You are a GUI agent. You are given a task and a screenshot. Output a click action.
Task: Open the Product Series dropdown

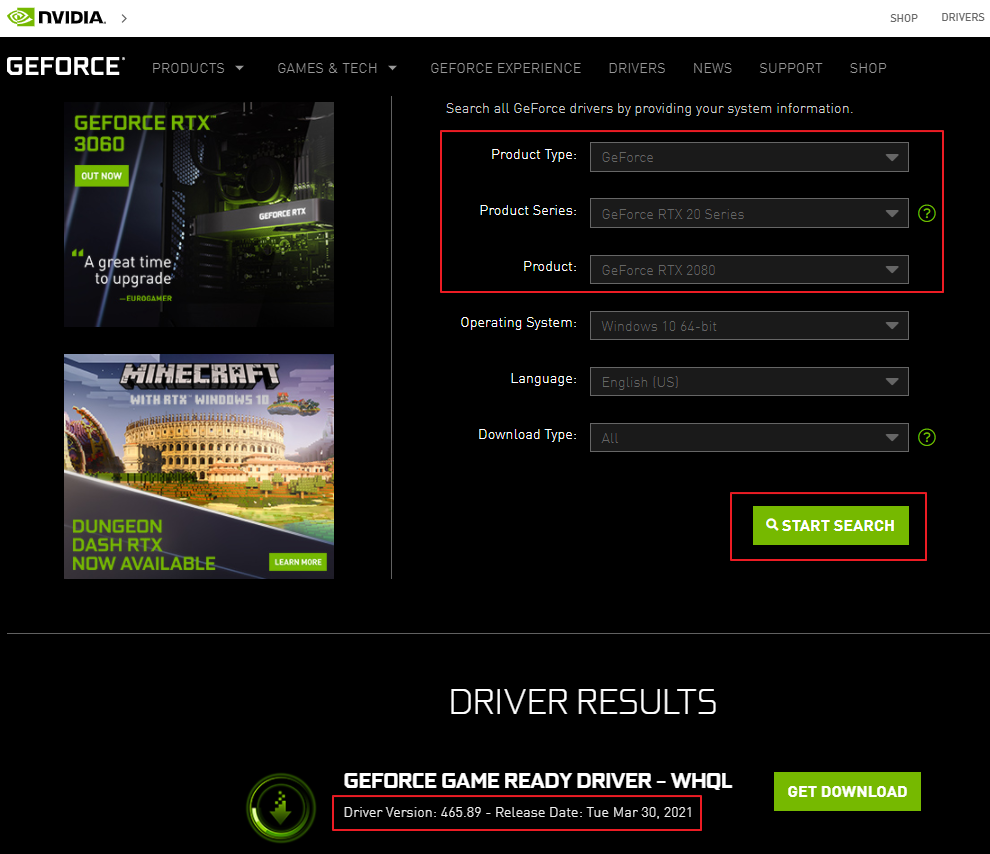point(749,213)
